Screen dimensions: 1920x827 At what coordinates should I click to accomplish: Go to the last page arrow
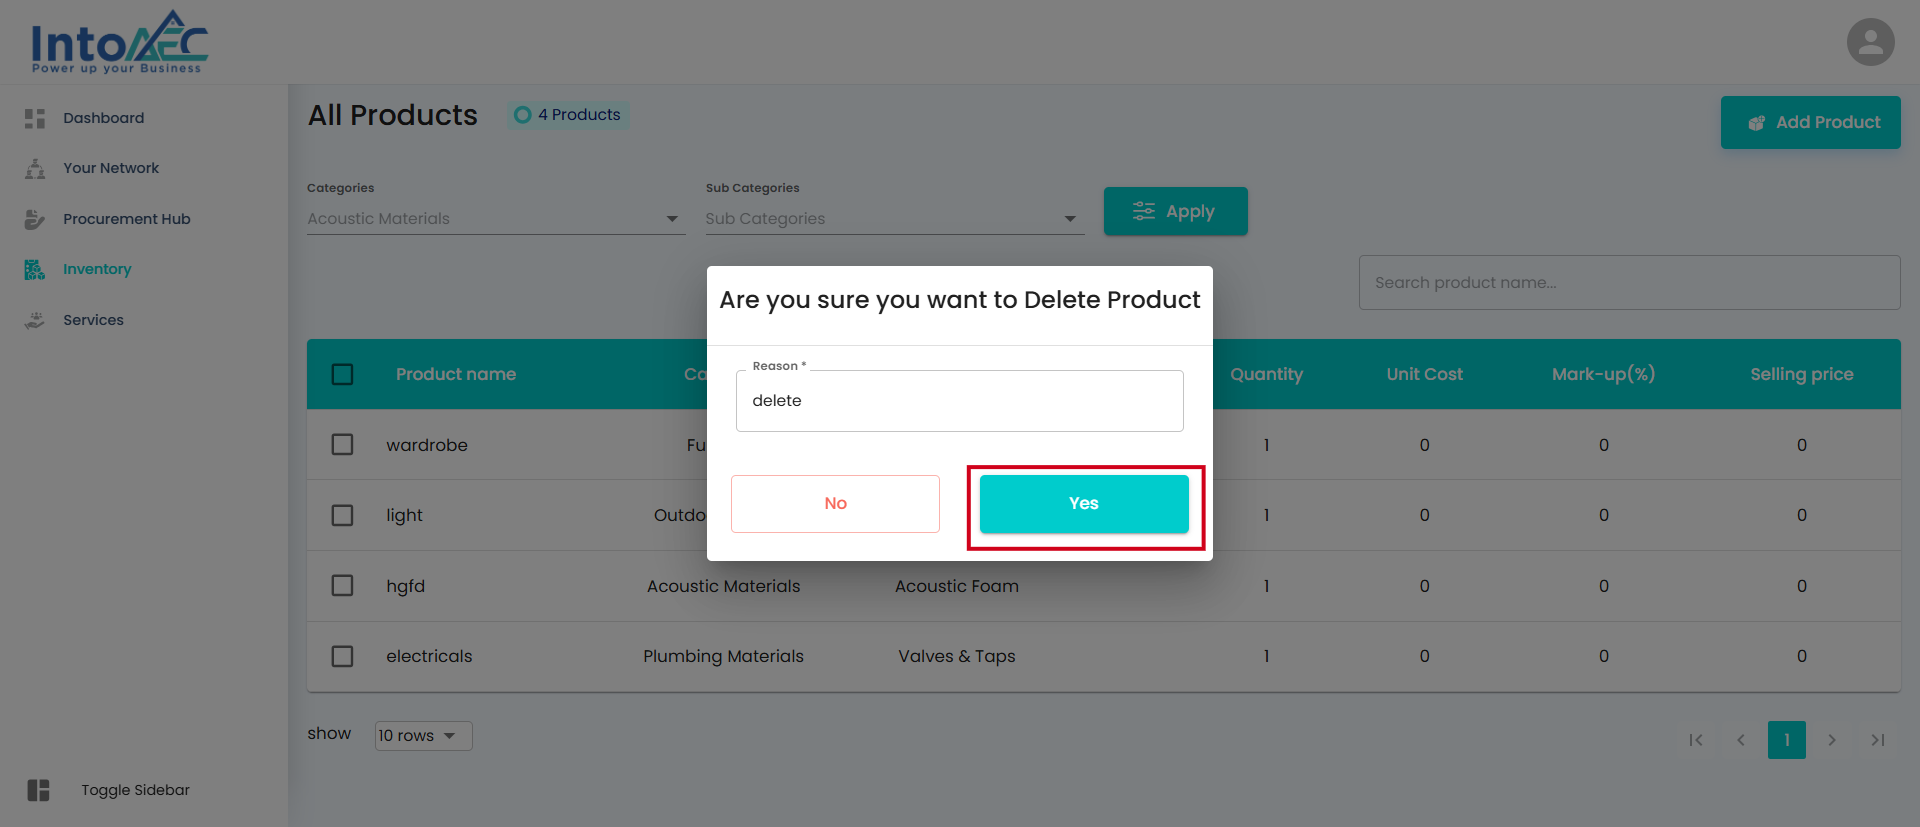[1877, 740]
